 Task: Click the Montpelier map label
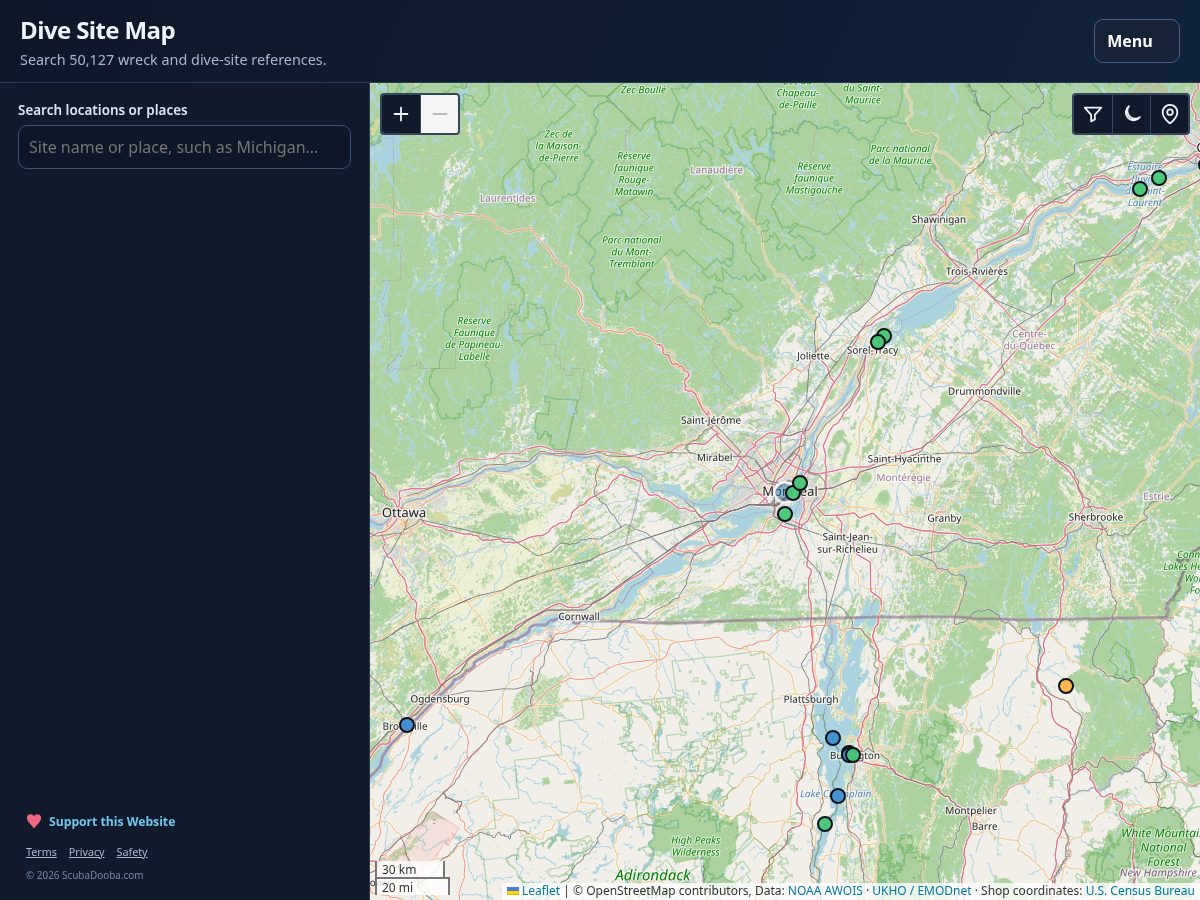tap(971, 811)
